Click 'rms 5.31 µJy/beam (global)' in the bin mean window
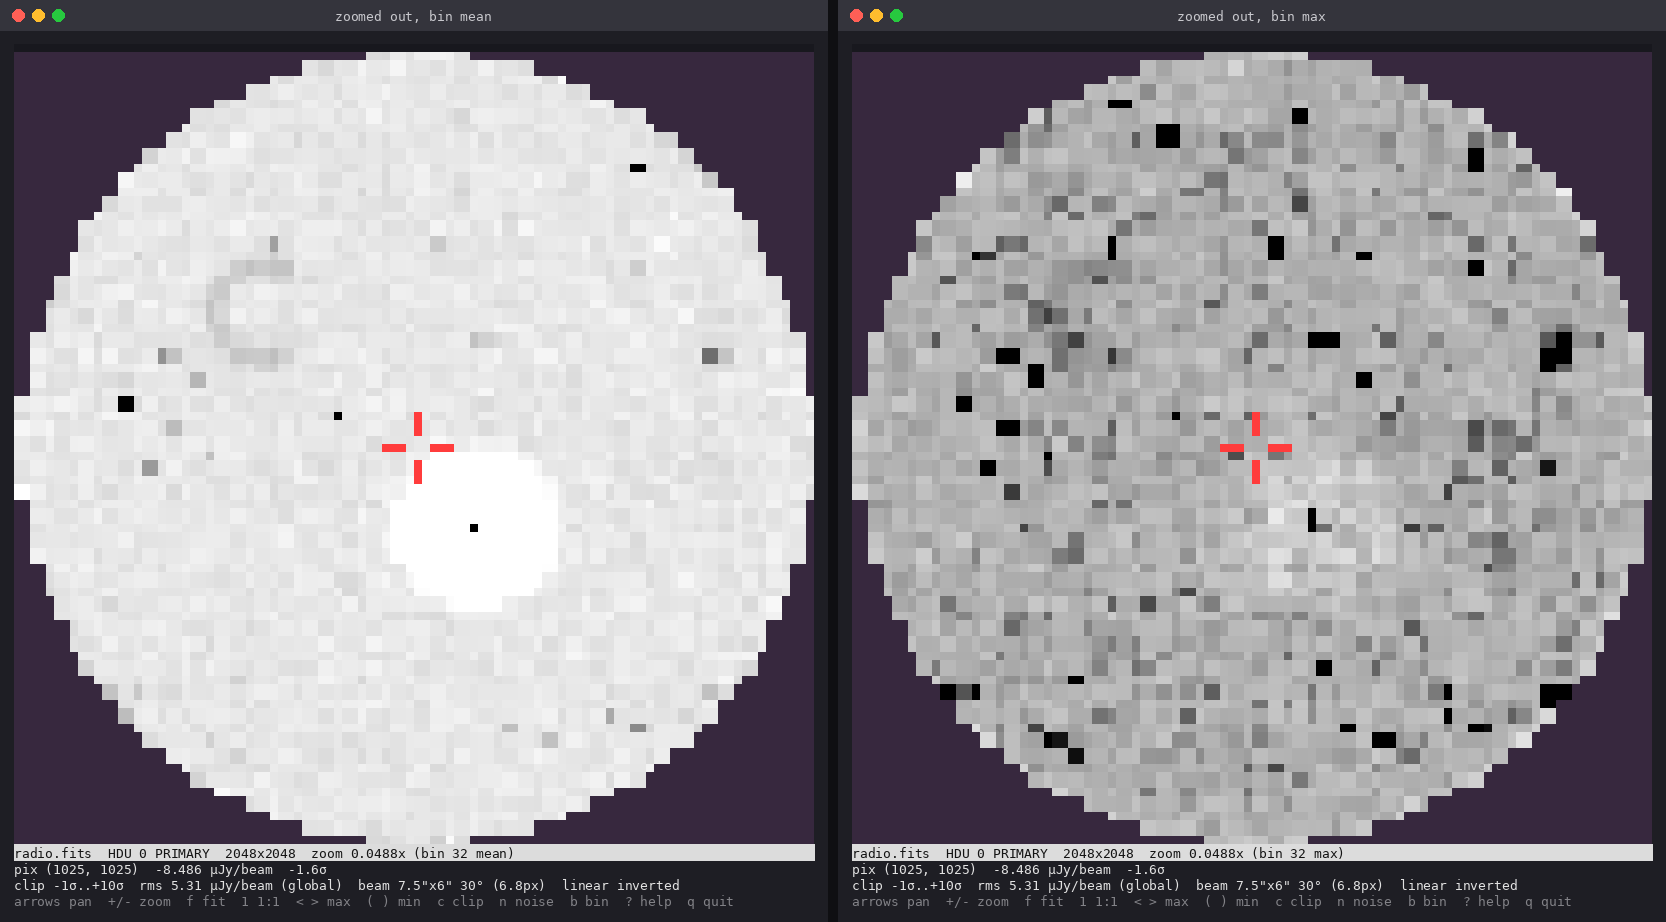 [241, 886]
